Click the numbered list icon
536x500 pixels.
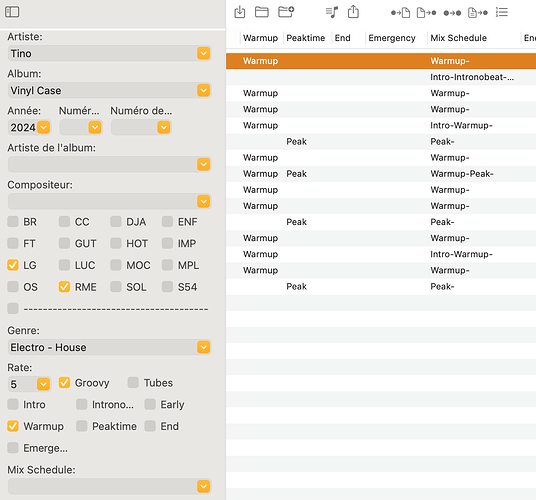[502, 13]
